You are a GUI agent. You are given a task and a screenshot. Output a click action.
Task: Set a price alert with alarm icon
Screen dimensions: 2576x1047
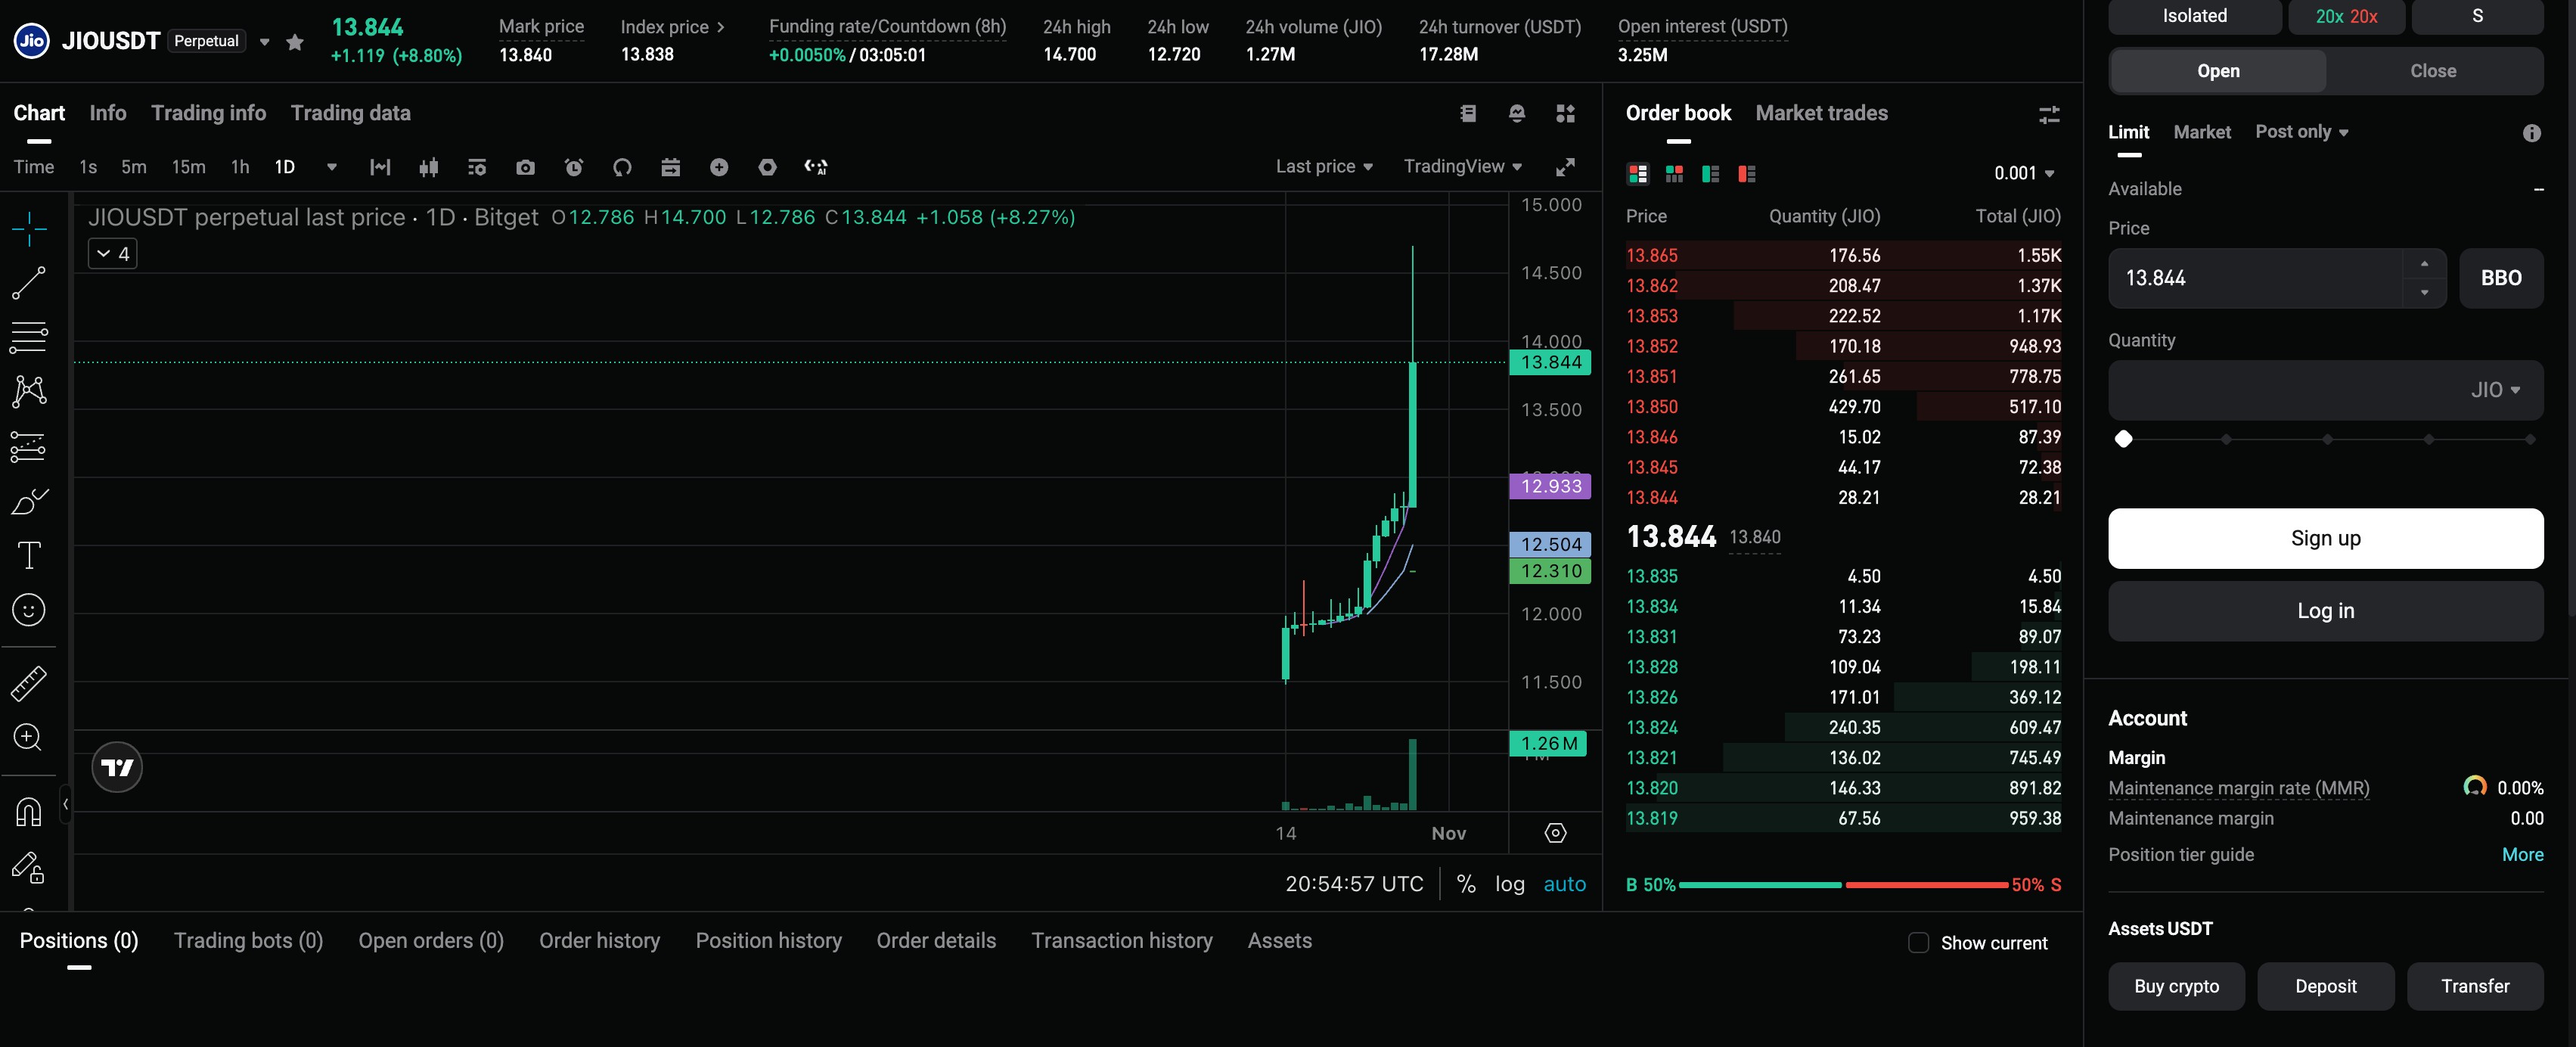click(574, 167)
